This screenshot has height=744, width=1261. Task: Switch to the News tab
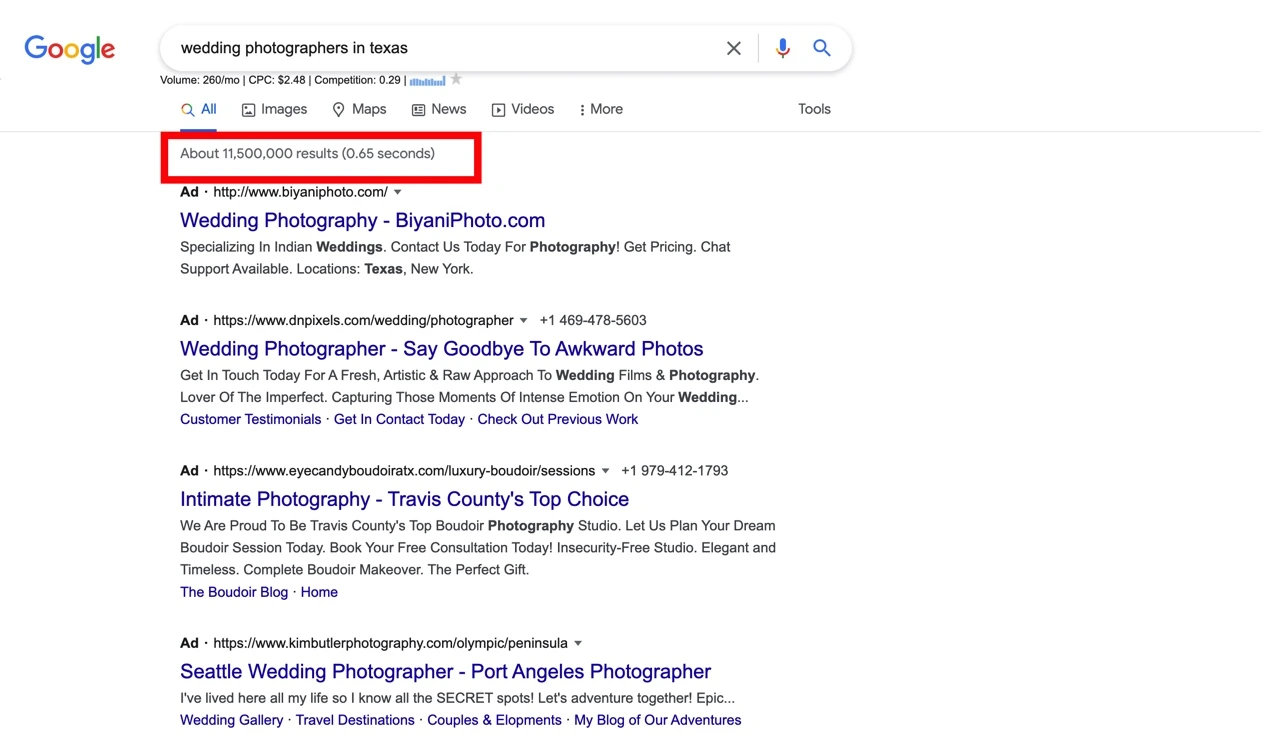pos(439,109)
